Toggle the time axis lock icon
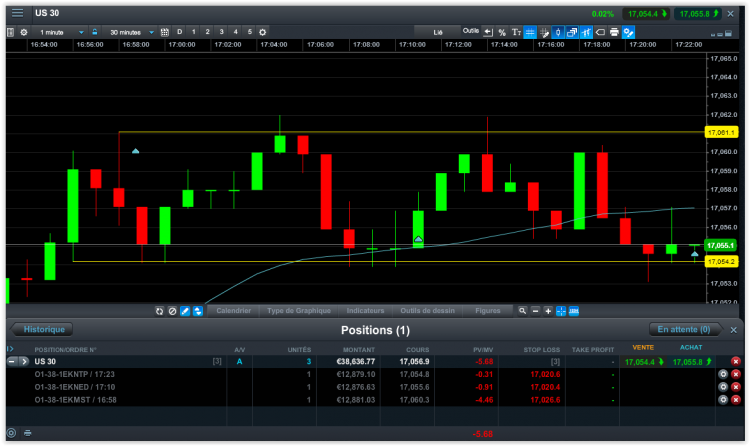The height and width of the screenshot is (446, 750). 95,32
